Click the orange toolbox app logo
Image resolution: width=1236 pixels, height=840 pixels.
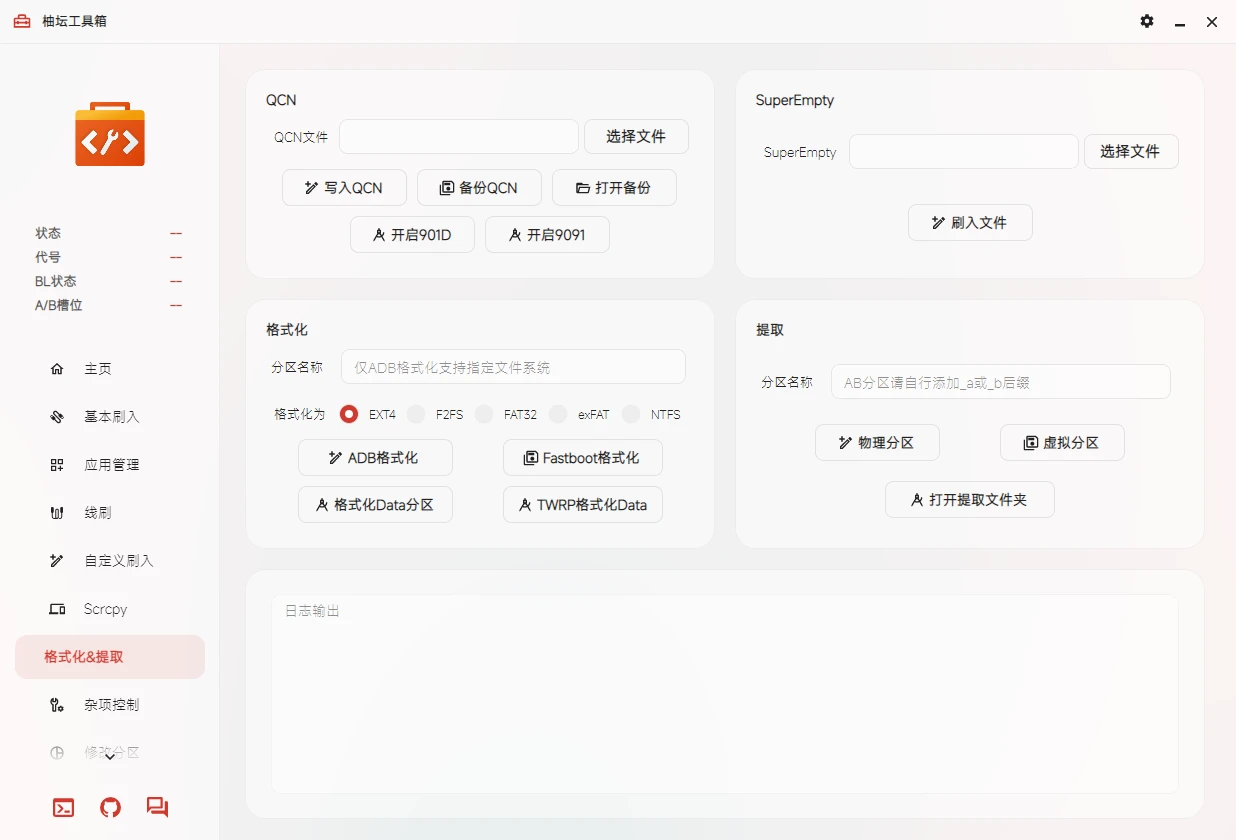110,135
